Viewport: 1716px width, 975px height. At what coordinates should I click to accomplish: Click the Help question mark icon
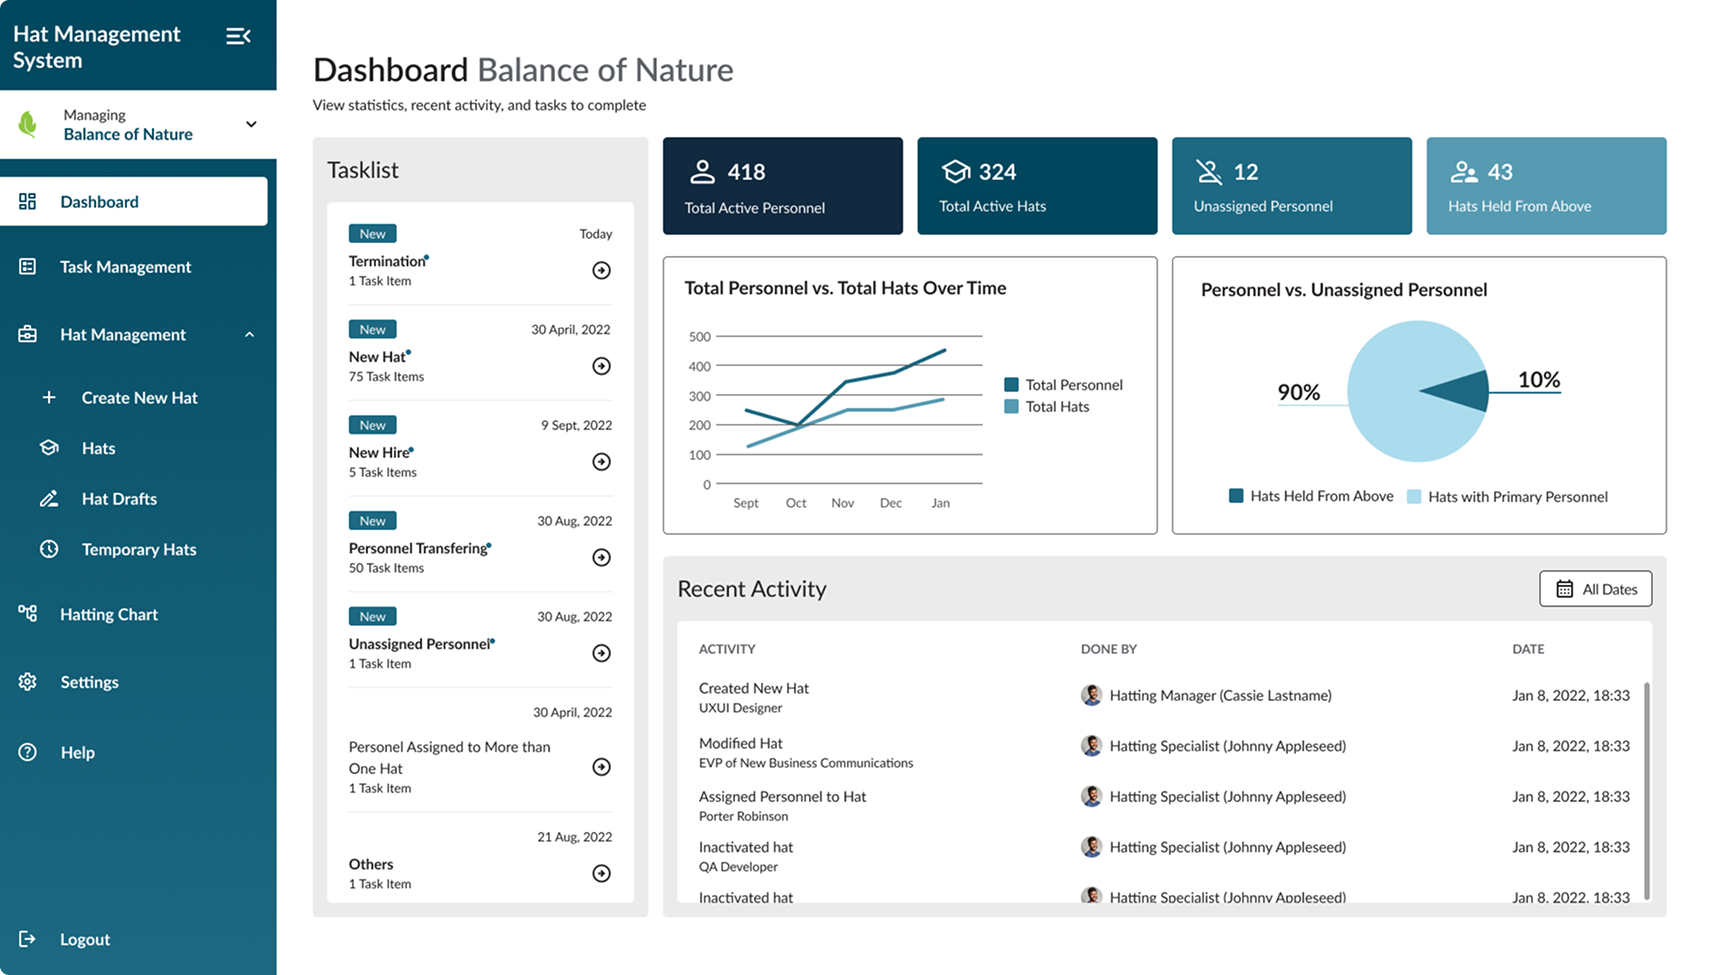click(x=28, y=752)
